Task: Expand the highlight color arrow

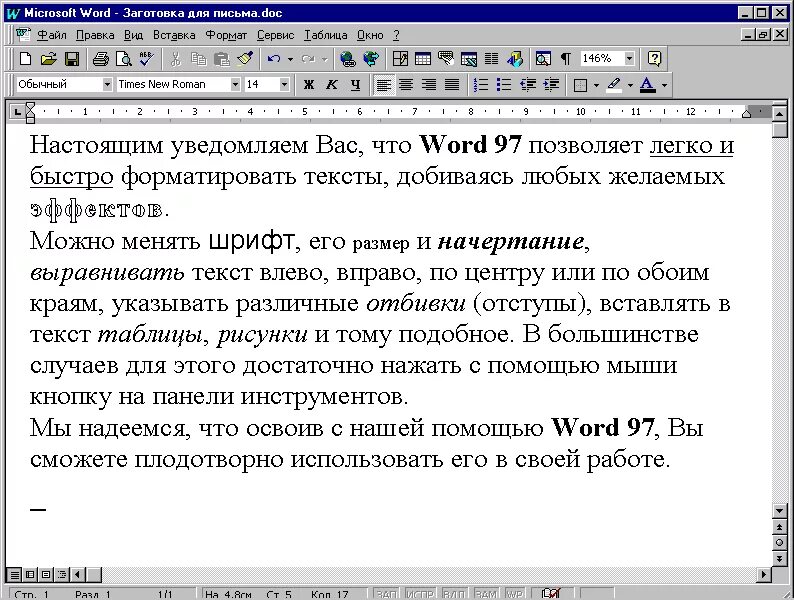Action: [x=630, y=85]
